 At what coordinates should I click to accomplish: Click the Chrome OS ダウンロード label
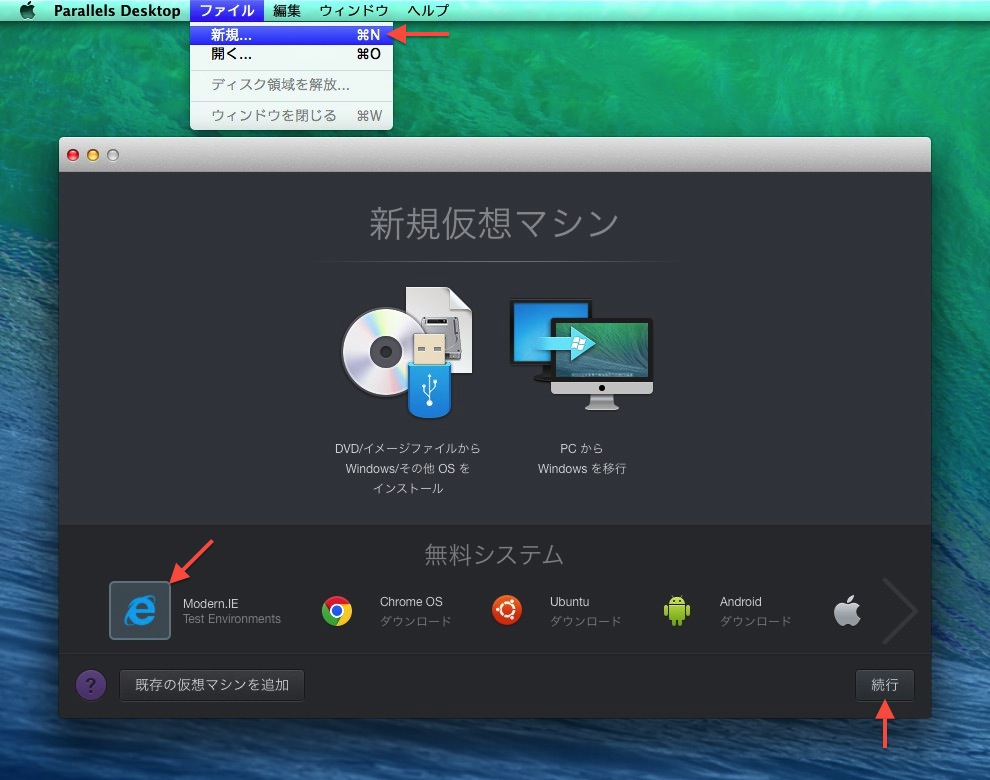[x=415, y=611]
